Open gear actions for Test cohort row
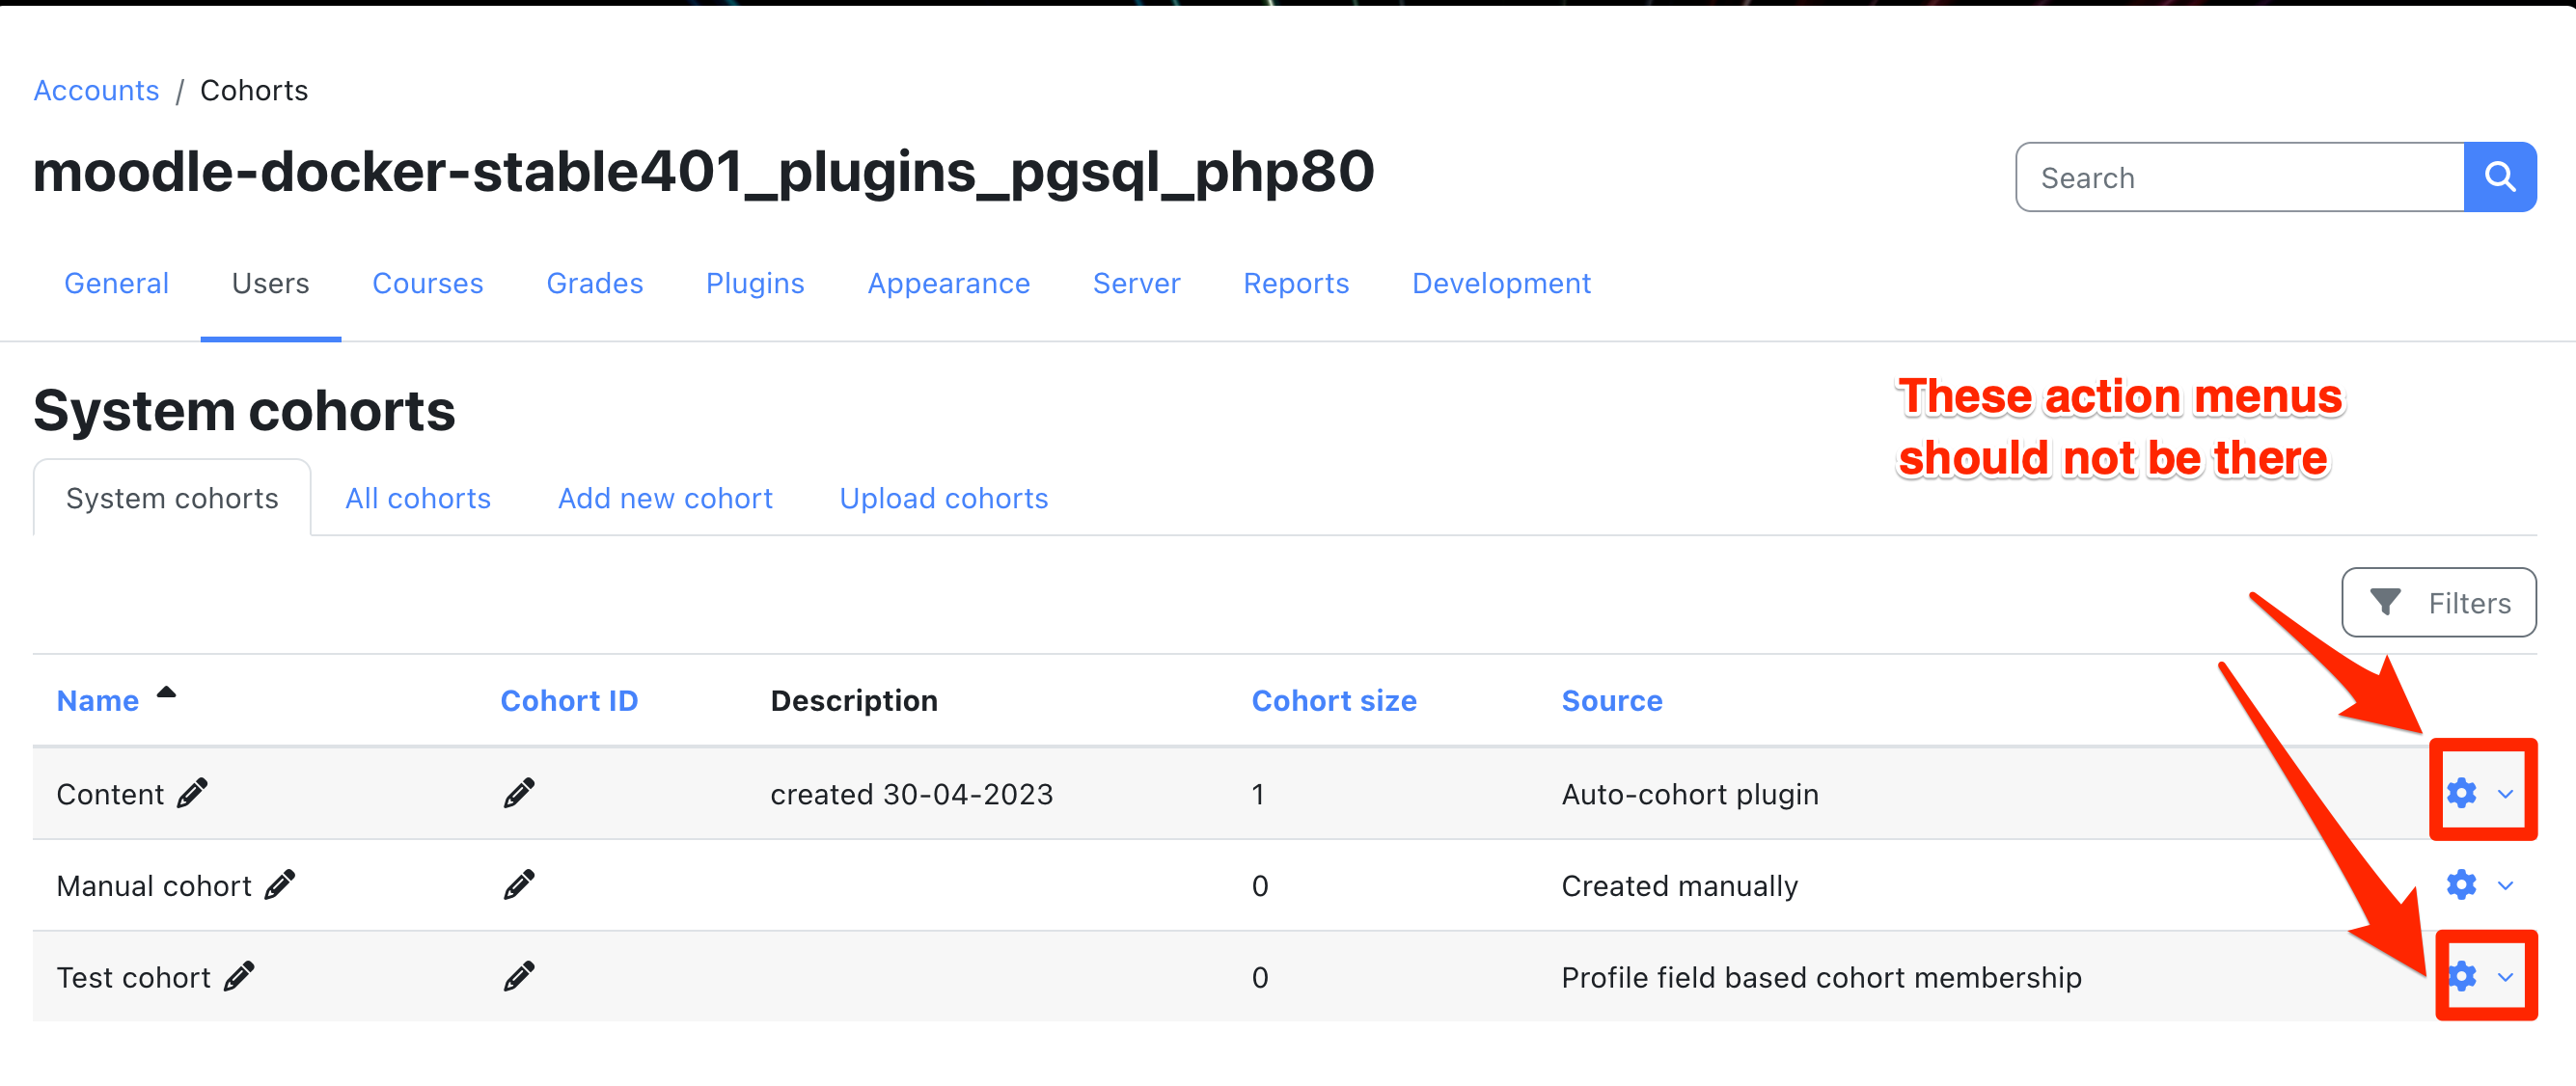2576x1086 pixels. [2461, 976]
